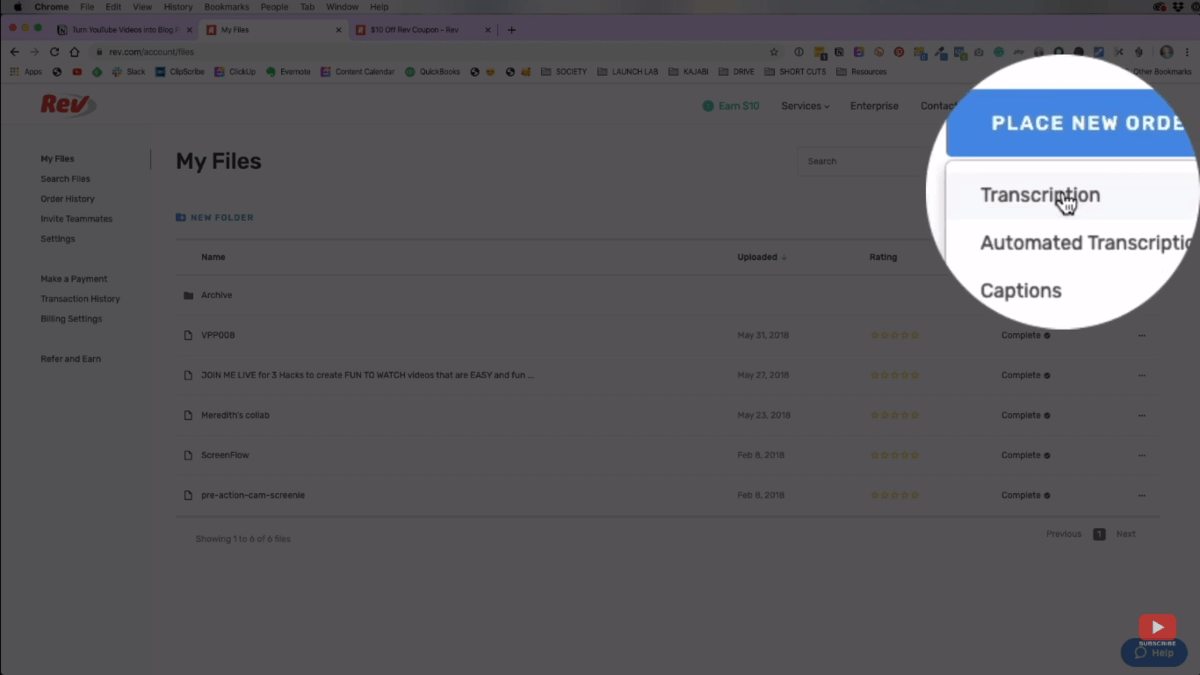Click the Apps bookmark grid icon
The image size is (1200, 675).
(x=15, y=72)
